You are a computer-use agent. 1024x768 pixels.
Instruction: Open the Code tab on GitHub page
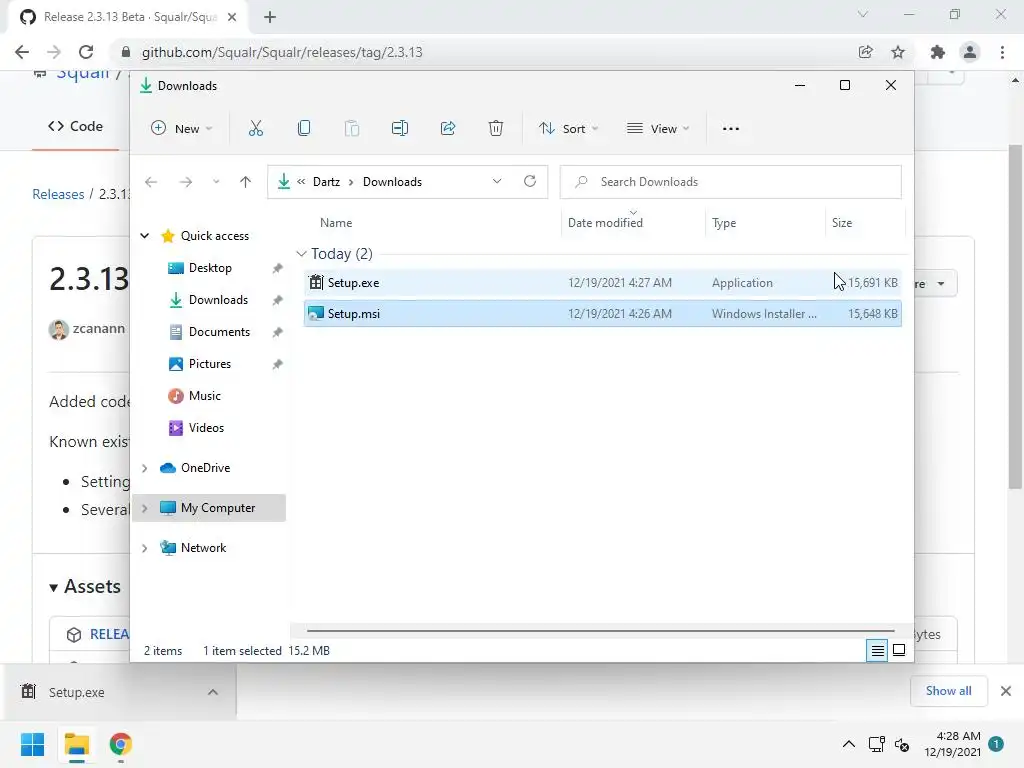click(x=75, y=126)
